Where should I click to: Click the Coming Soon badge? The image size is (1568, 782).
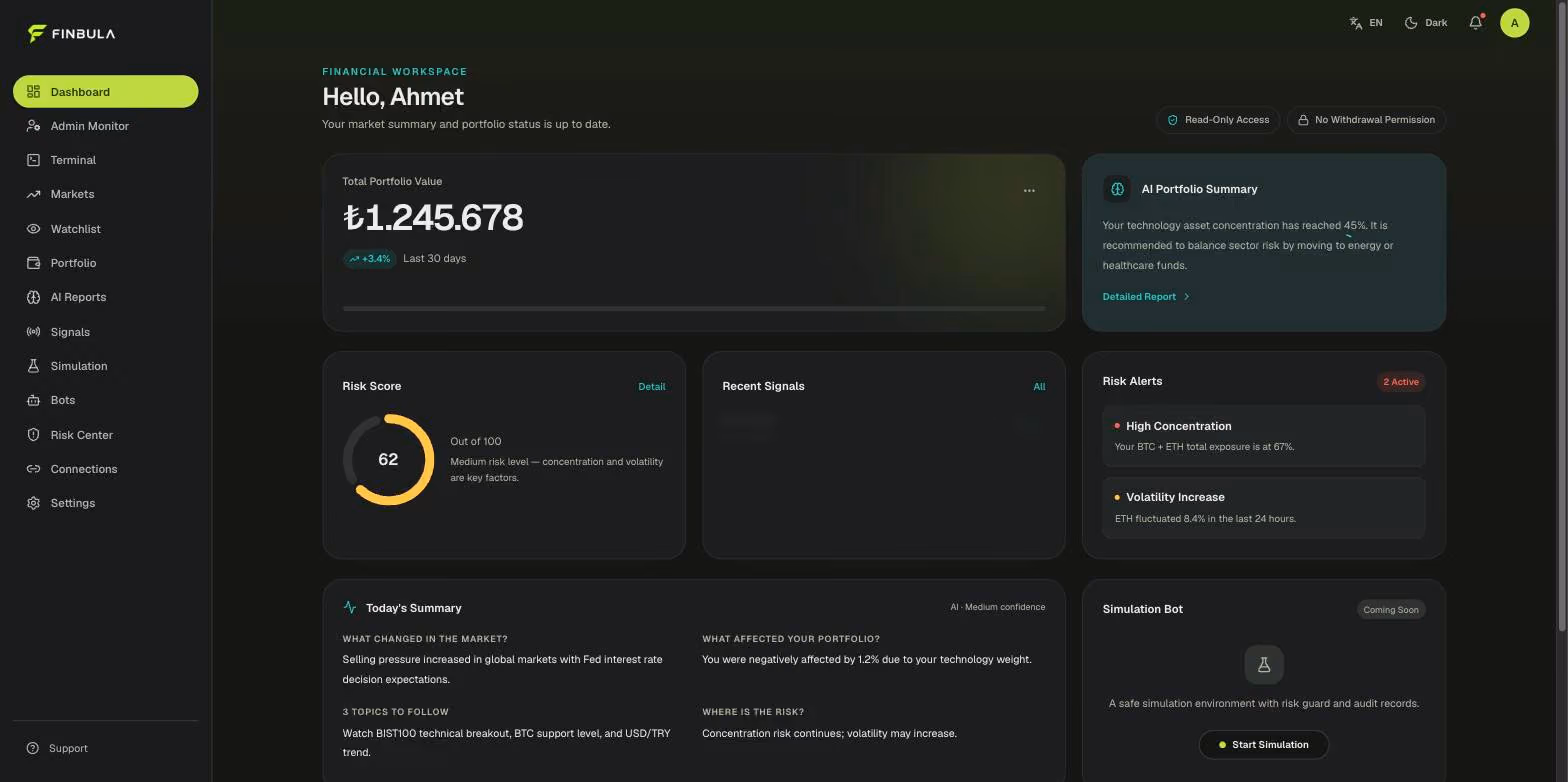pyautogui.click(x=1391, y=610)
